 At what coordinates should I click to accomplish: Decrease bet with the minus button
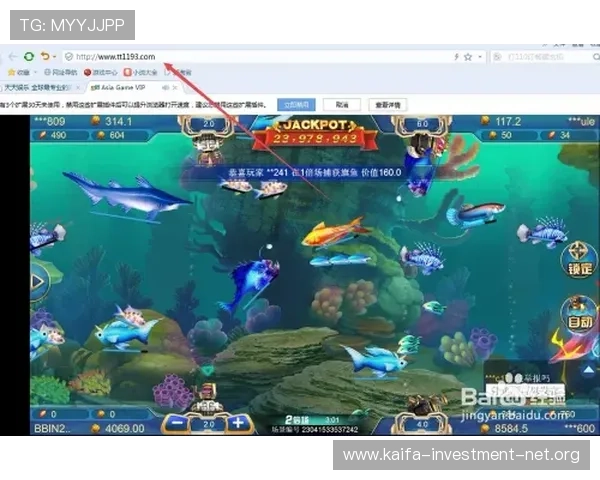point(177,423)
